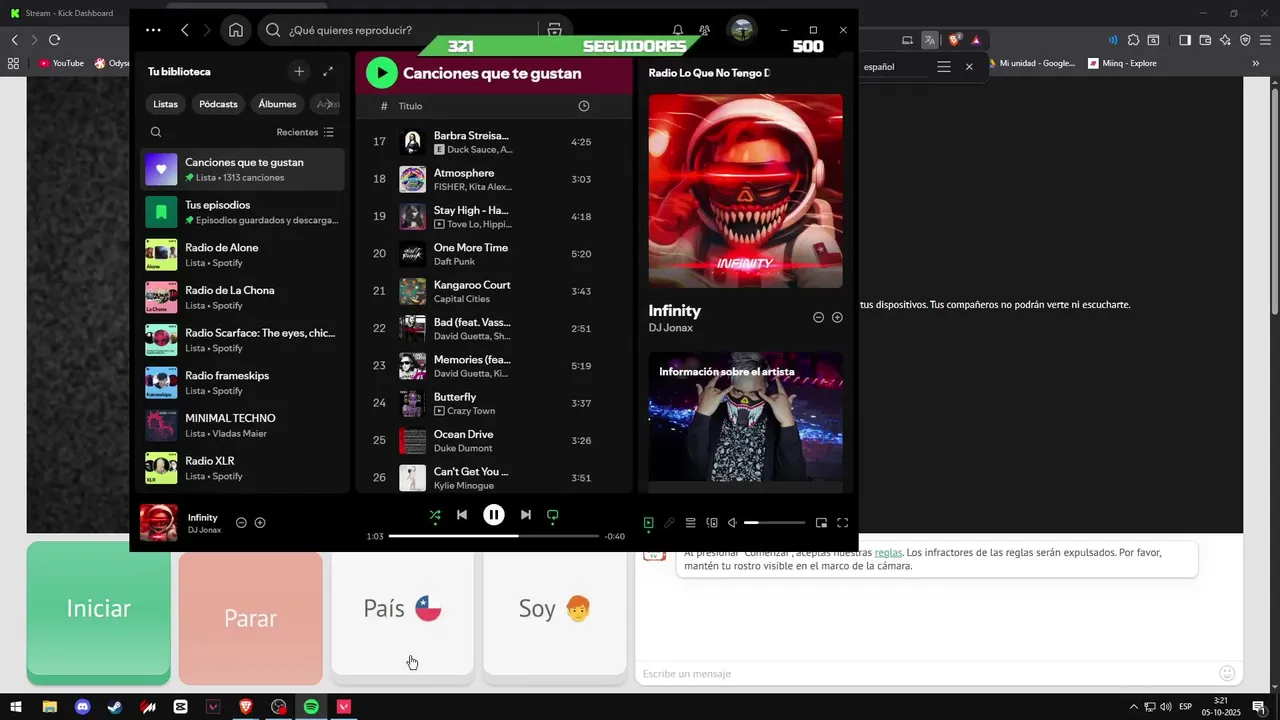Image resolution: width=1280 pixels, height=720 pixels.
Task: Open browser translate icon in address bar
Action: pyautogui.click(x=930, y=40)
